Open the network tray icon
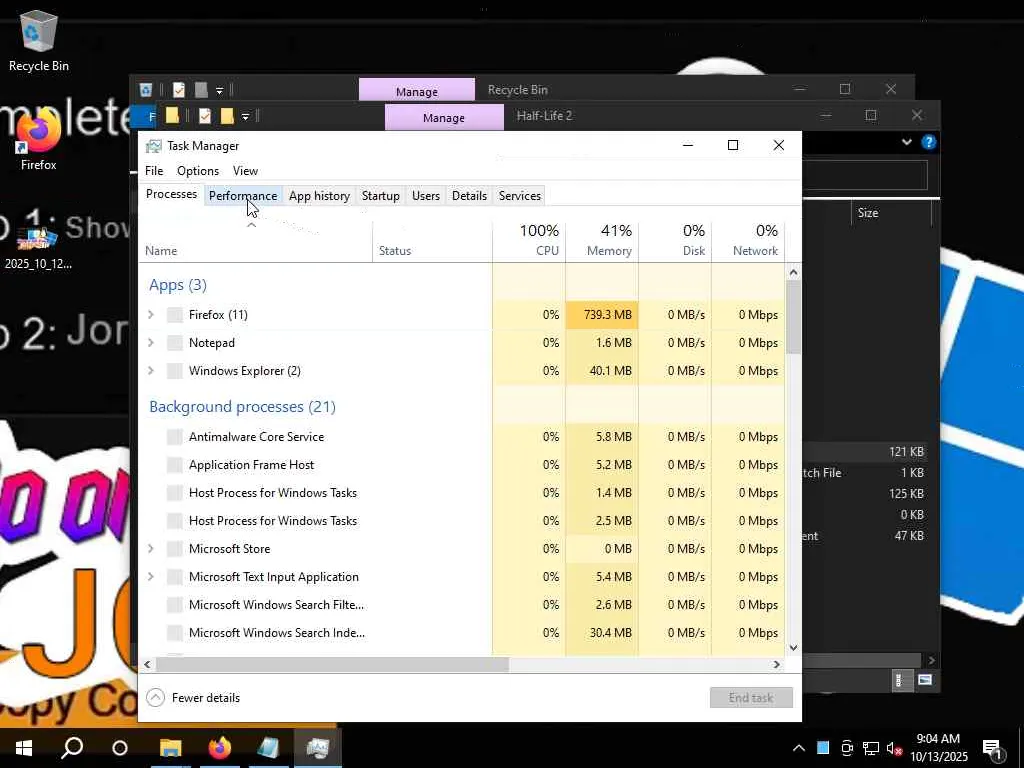The image size is (1024, 768). point(871,748)
